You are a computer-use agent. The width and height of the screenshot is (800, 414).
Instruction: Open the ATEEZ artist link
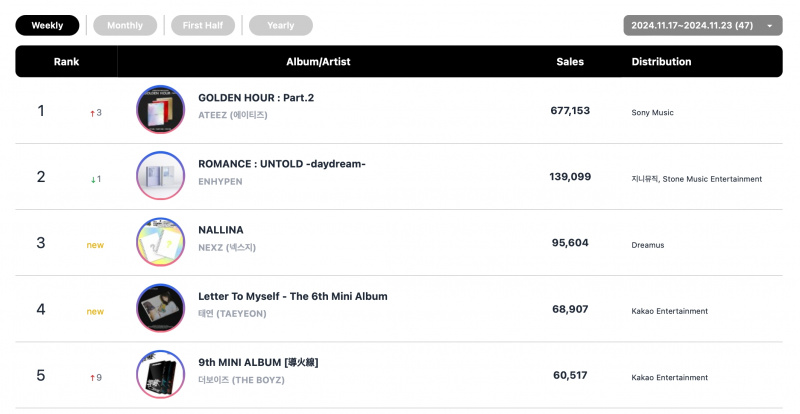tap(233, 115)
